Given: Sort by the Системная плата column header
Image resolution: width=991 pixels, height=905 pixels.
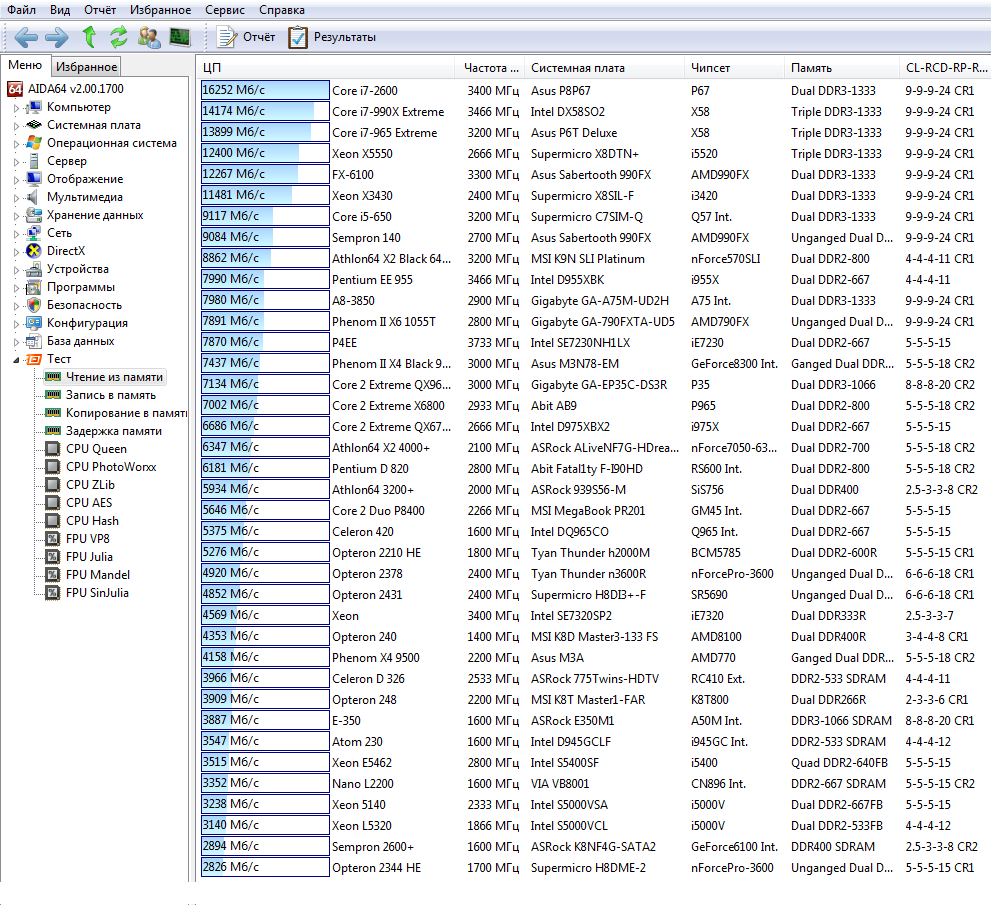Looking at the screenshot, I should click(x=604, y=68).
